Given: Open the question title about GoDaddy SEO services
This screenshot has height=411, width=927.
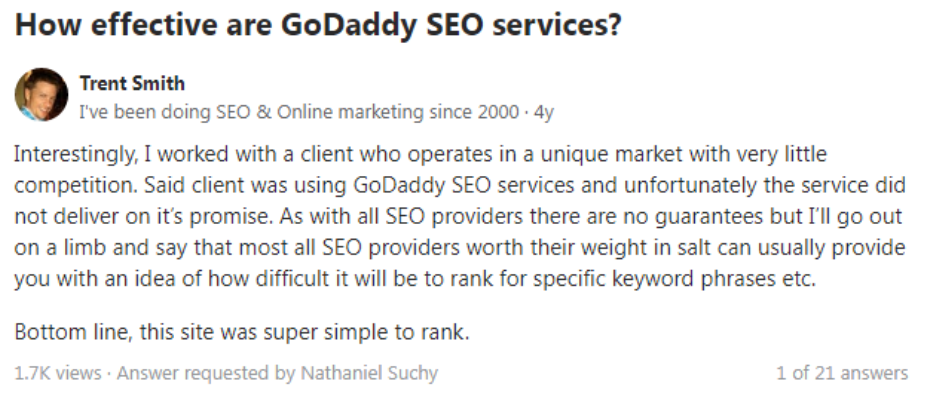Looking at the screenshot, I should point(318,25).
